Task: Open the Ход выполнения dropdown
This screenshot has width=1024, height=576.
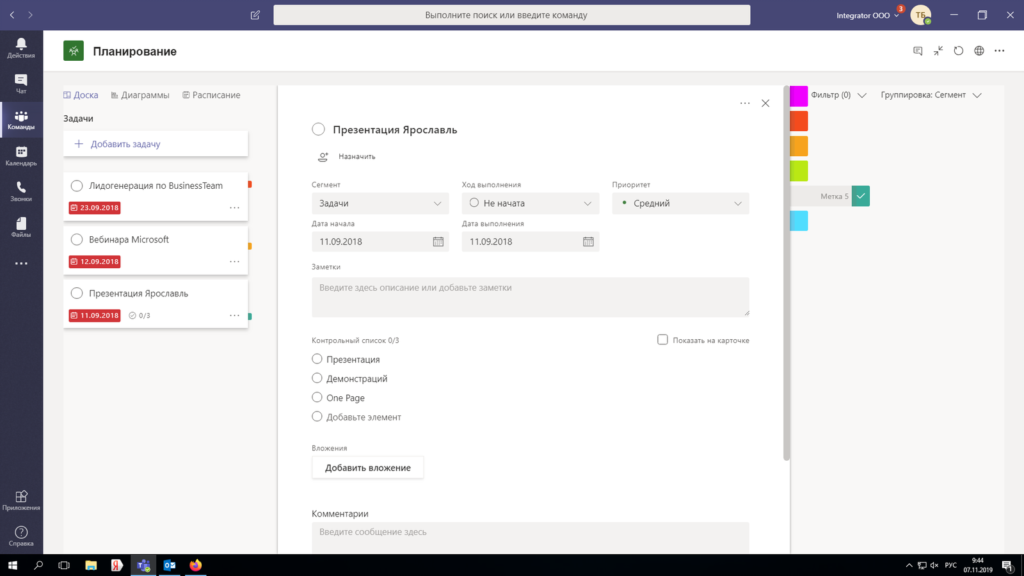Action: point(530,203)
